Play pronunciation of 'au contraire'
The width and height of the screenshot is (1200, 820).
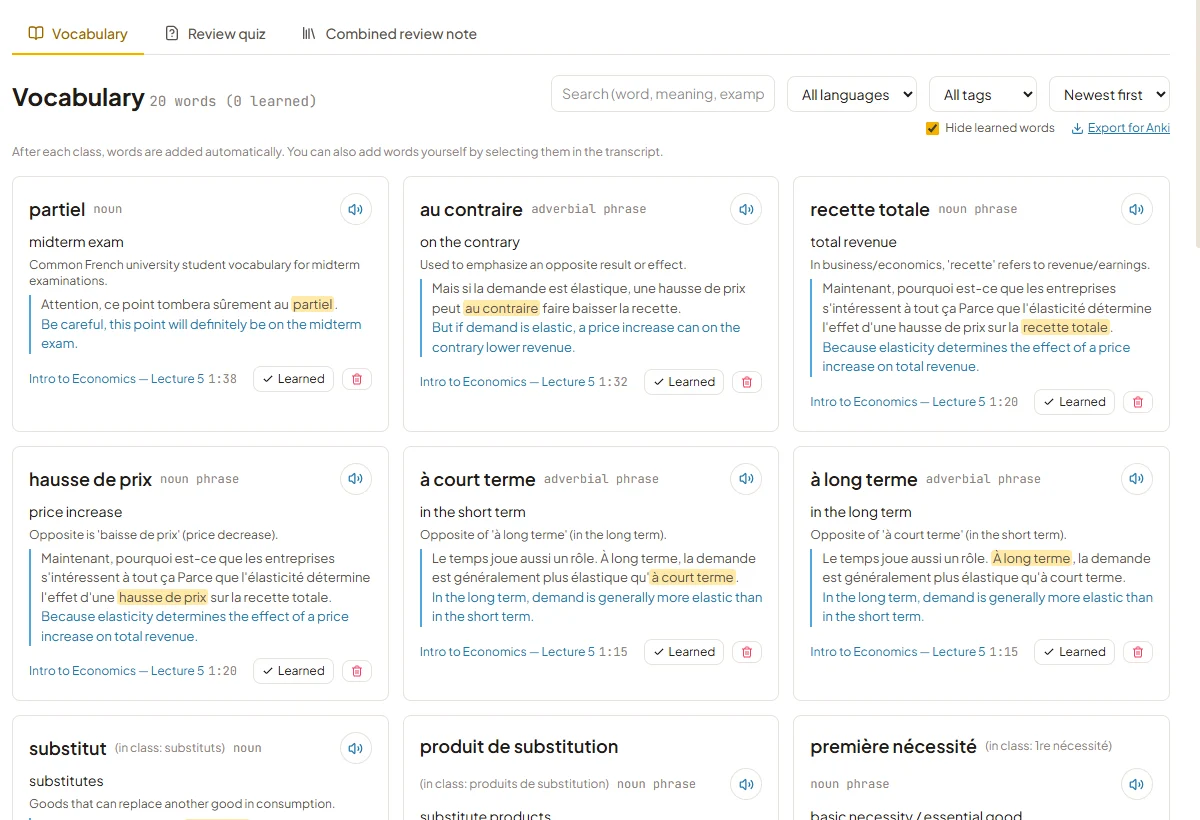point(746,210)
